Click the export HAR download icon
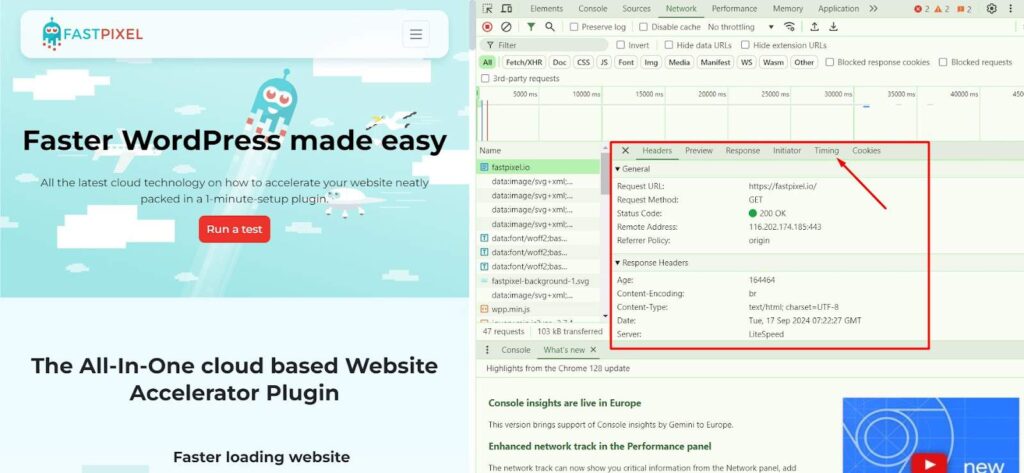Image resolution: width=1024 pixels, height=473 pixels. pyautogui.click(x=834, y=27)
